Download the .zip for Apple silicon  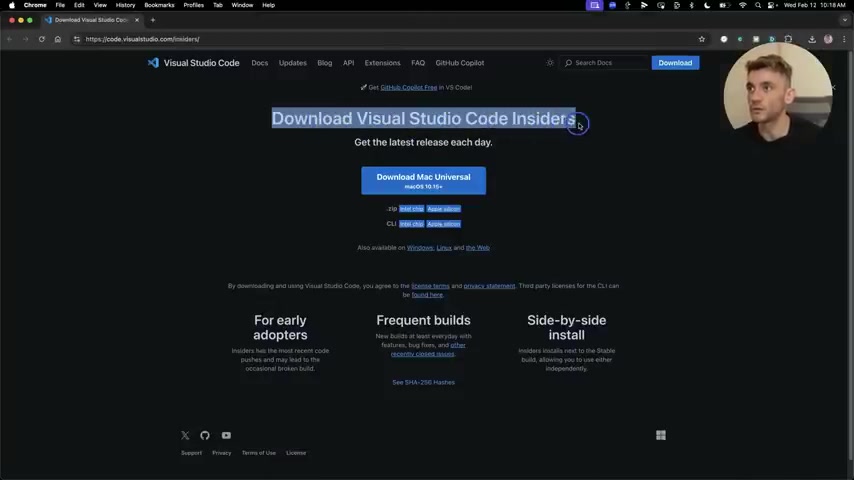click(x=443, y=209)
